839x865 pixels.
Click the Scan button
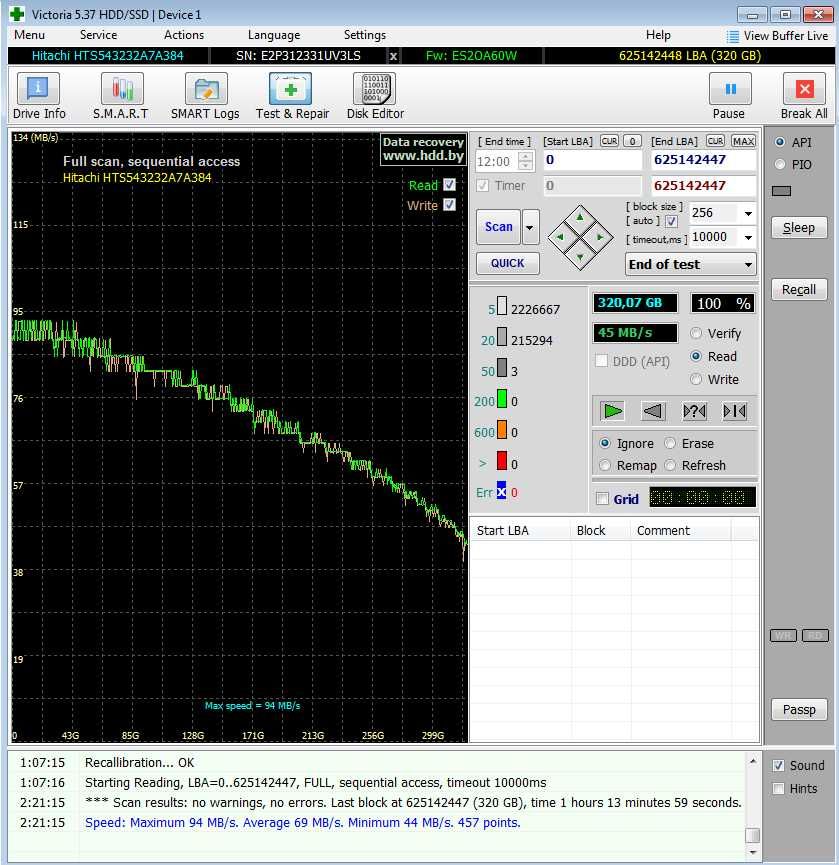click(x=498, y=227)
